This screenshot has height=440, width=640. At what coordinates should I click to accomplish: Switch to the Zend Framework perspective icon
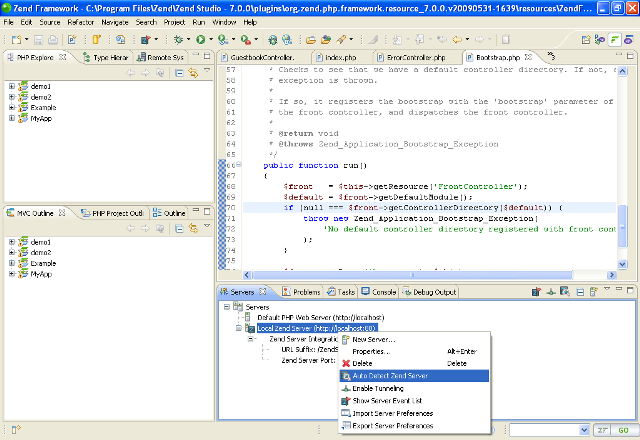coord(614,40)
